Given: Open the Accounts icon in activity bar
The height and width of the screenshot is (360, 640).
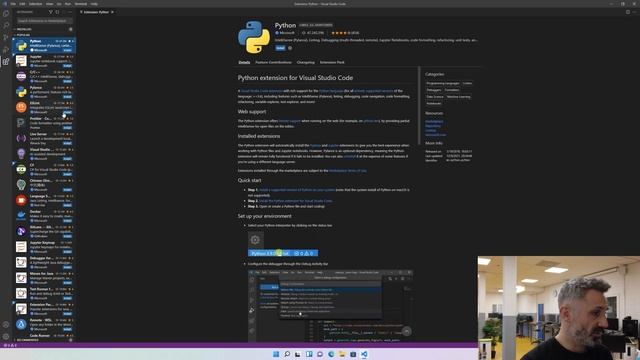Looking at the screenshot, I should coord(6,325).
